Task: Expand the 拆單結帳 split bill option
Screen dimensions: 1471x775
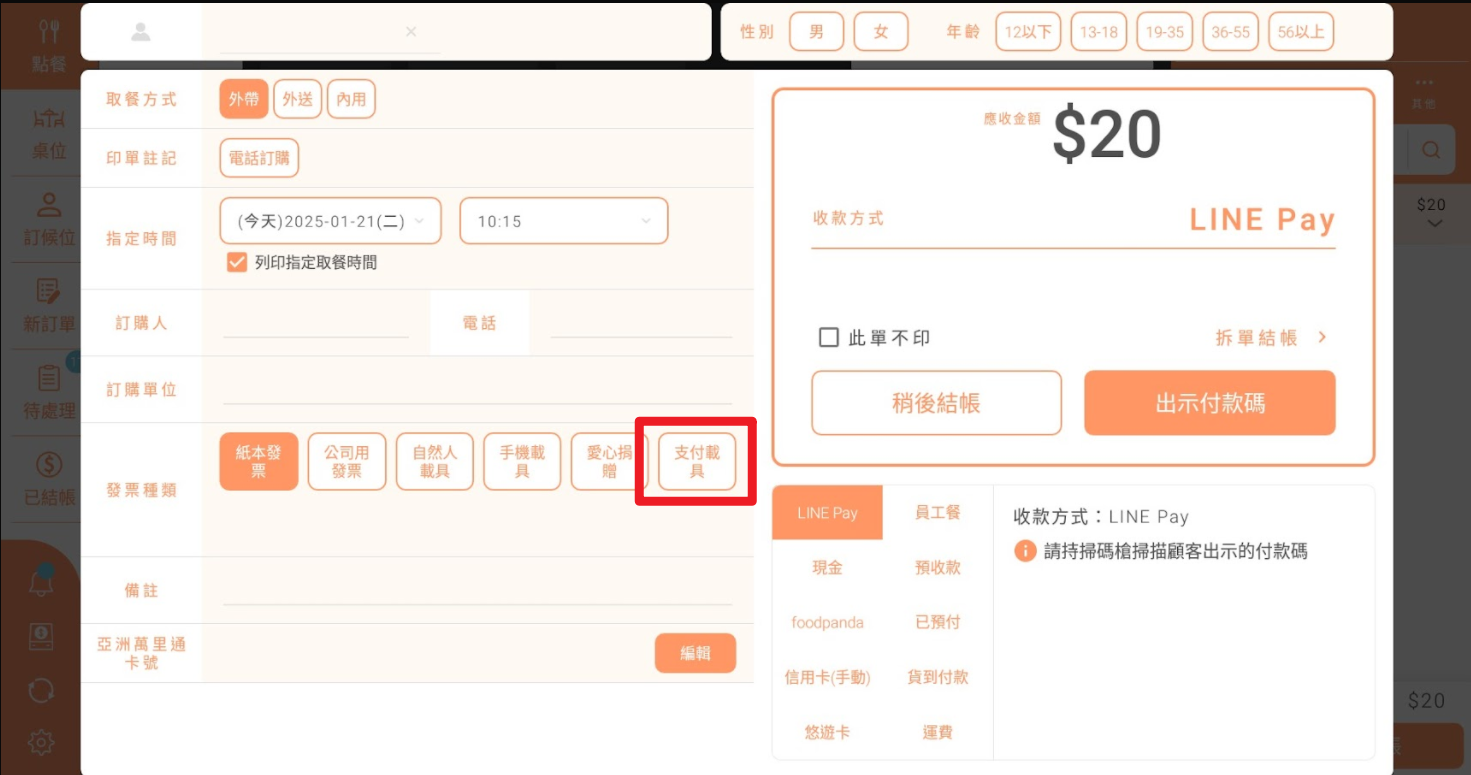Action: point(1270,338)
